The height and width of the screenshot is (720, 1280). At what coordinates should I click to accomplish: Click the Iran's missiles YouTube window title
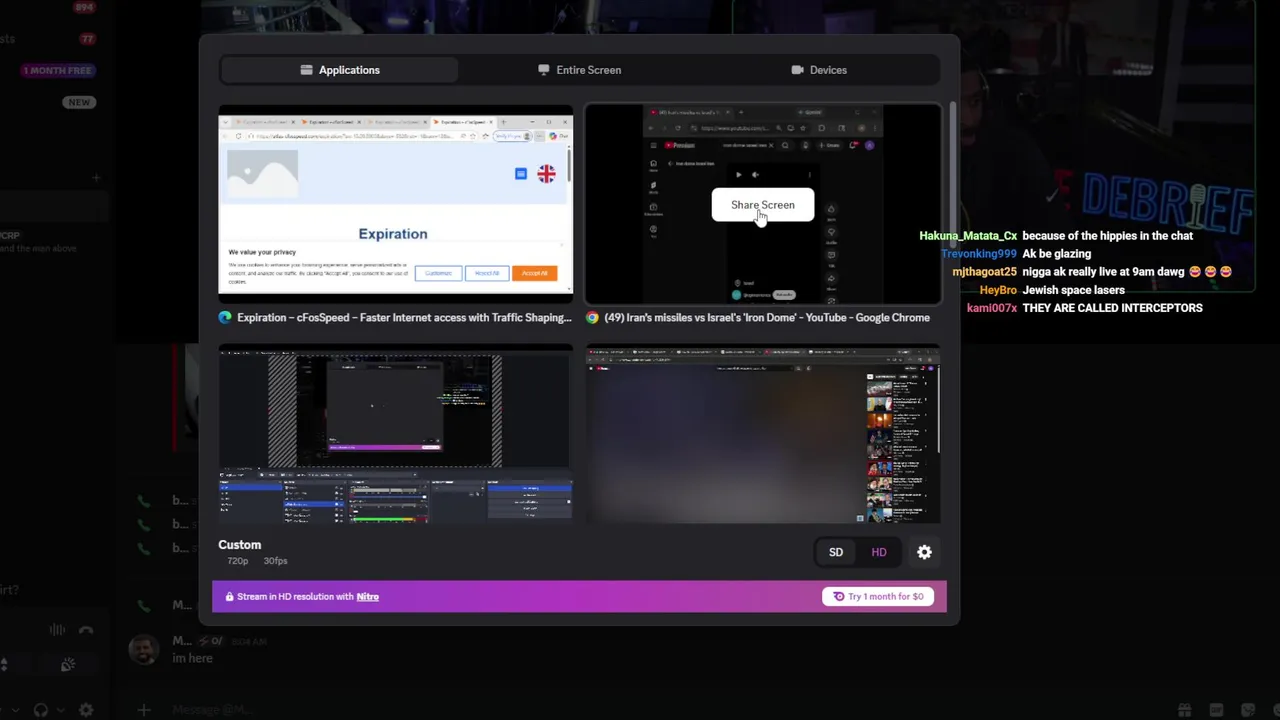pyautogui.click(x=767, y=318)
